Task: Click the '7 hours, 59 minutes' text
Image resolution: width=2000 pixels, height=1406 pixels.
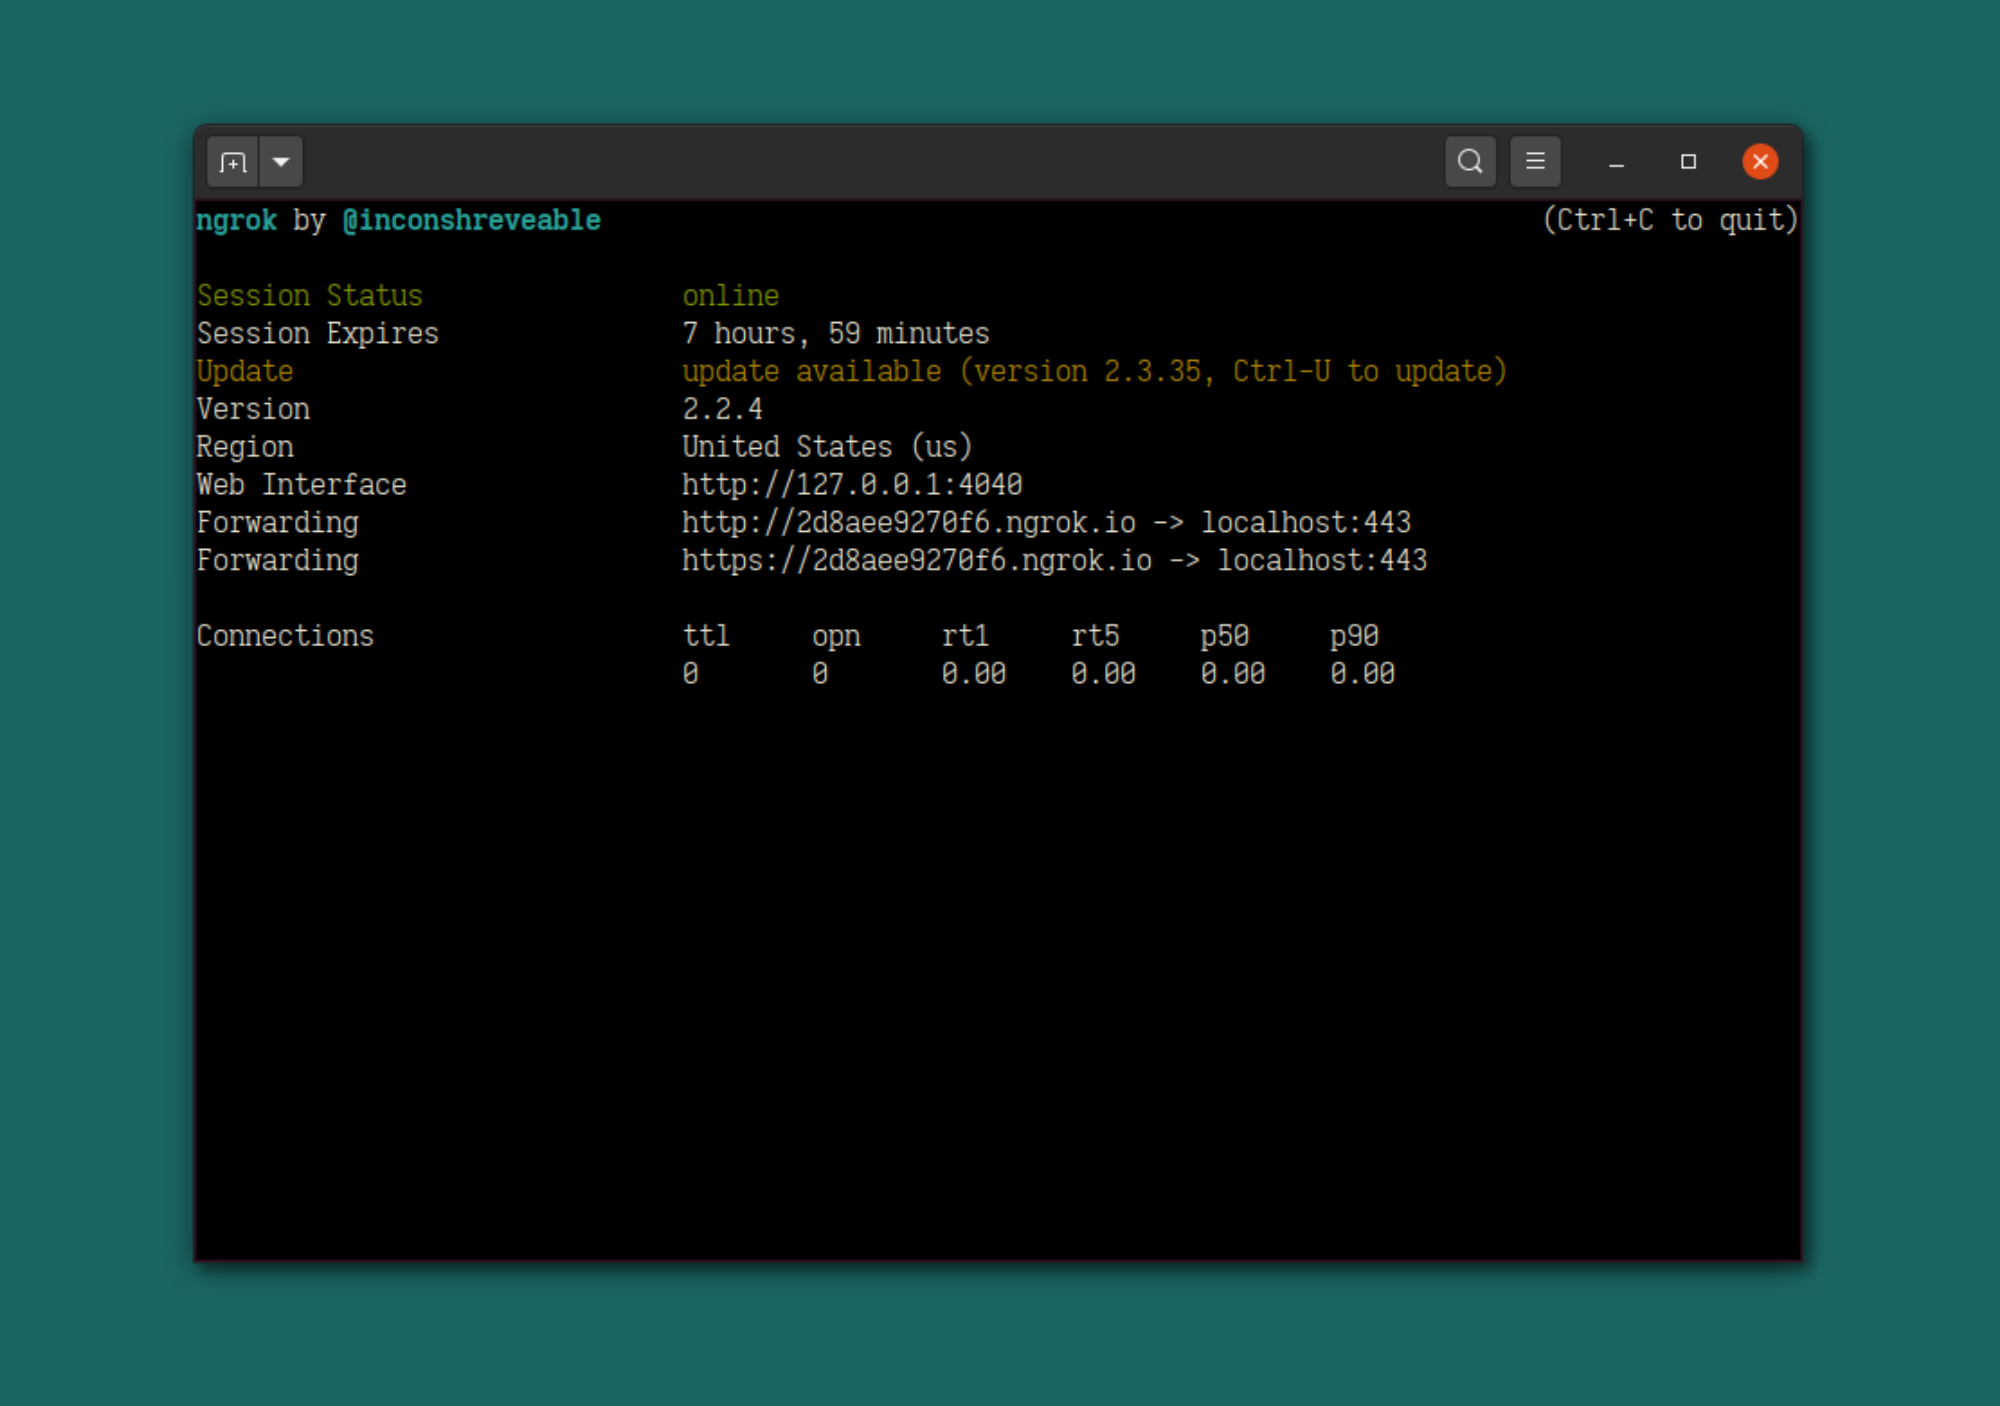Action: pyautogui.click(x=836, y=334)
